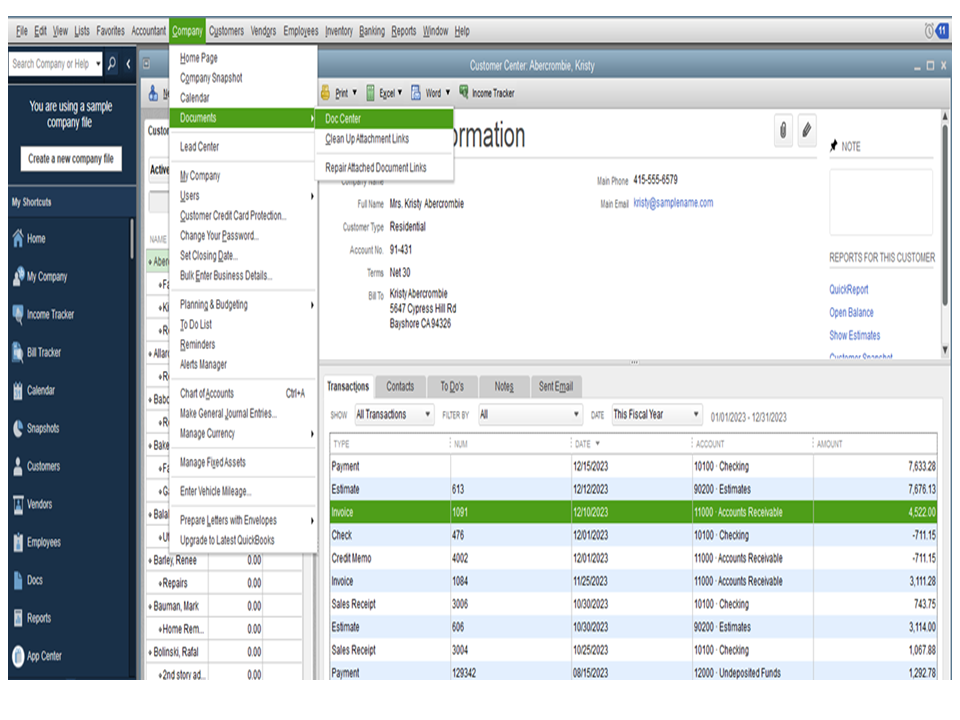
Task: Click the reminders clock icon top right
Action: tap(929, 30)
